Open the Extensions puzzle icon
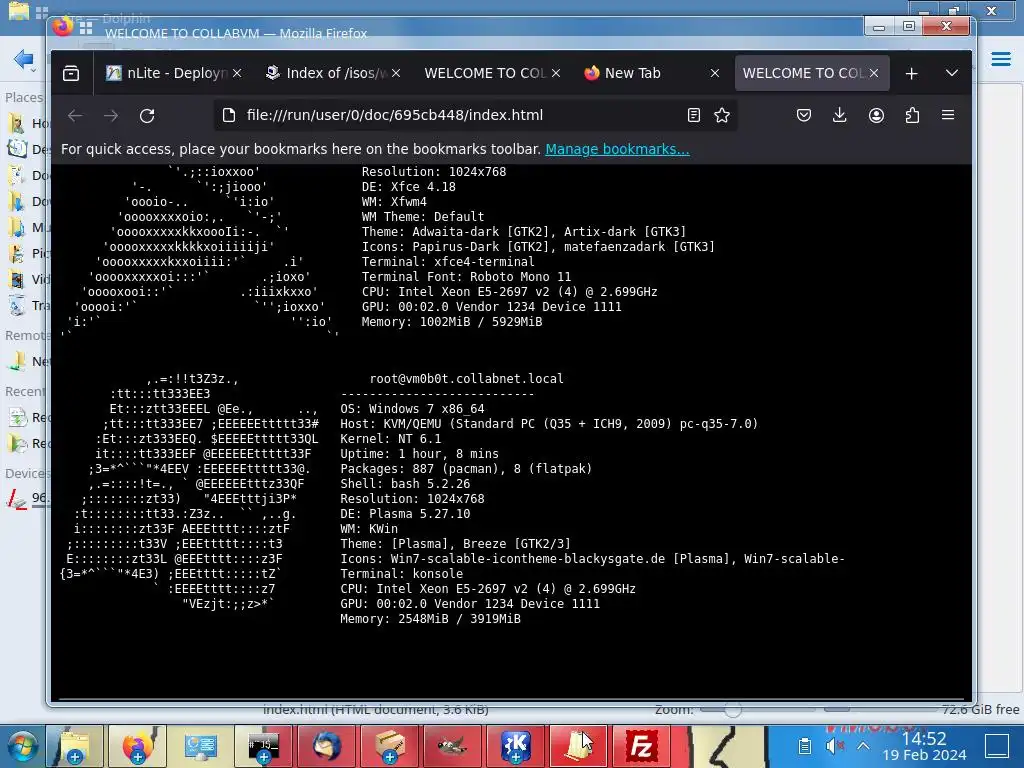Screen dimensions: 1024x768 tap(912, 116)
